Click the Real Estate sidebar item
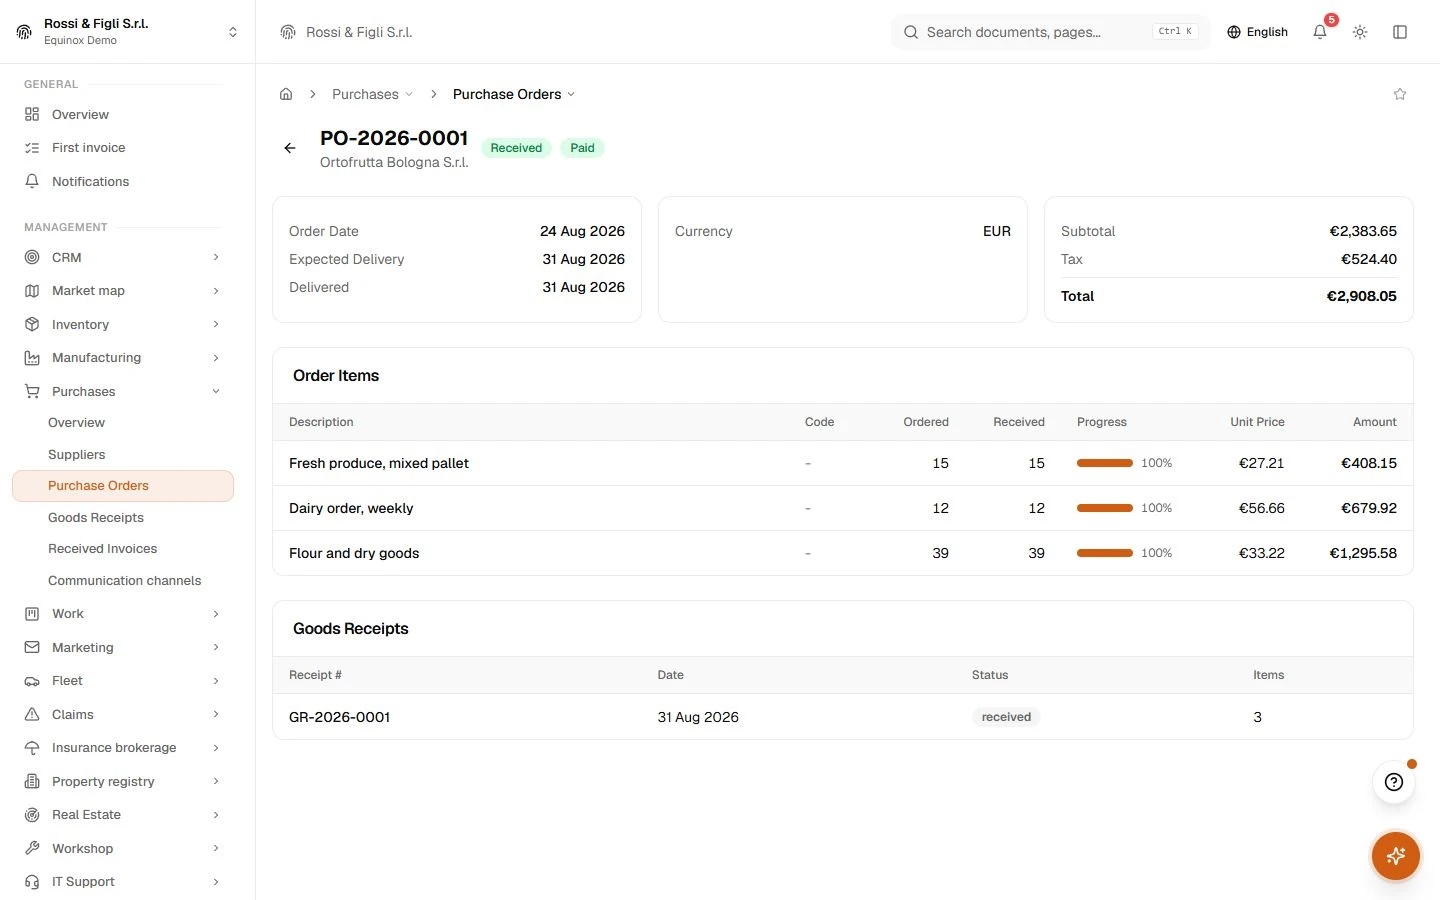The width and height of the screenshot is (1440, 900). (x=123, y=815)
